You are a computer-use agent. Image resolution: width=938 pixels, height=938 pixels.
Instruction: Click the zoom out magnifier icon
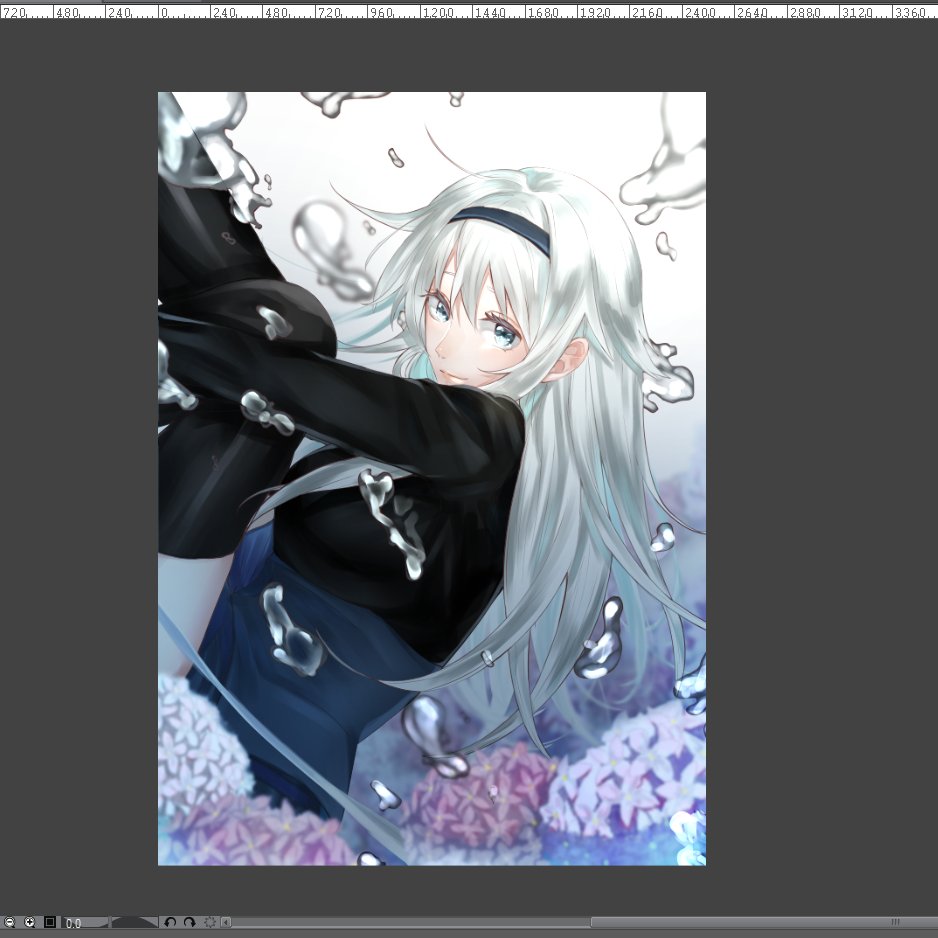(x=10, y=922)
